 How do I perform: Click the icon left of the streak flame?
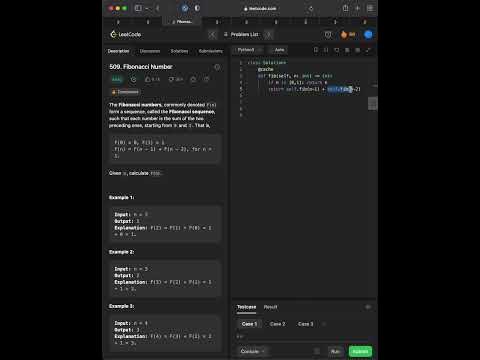[328, 34]
